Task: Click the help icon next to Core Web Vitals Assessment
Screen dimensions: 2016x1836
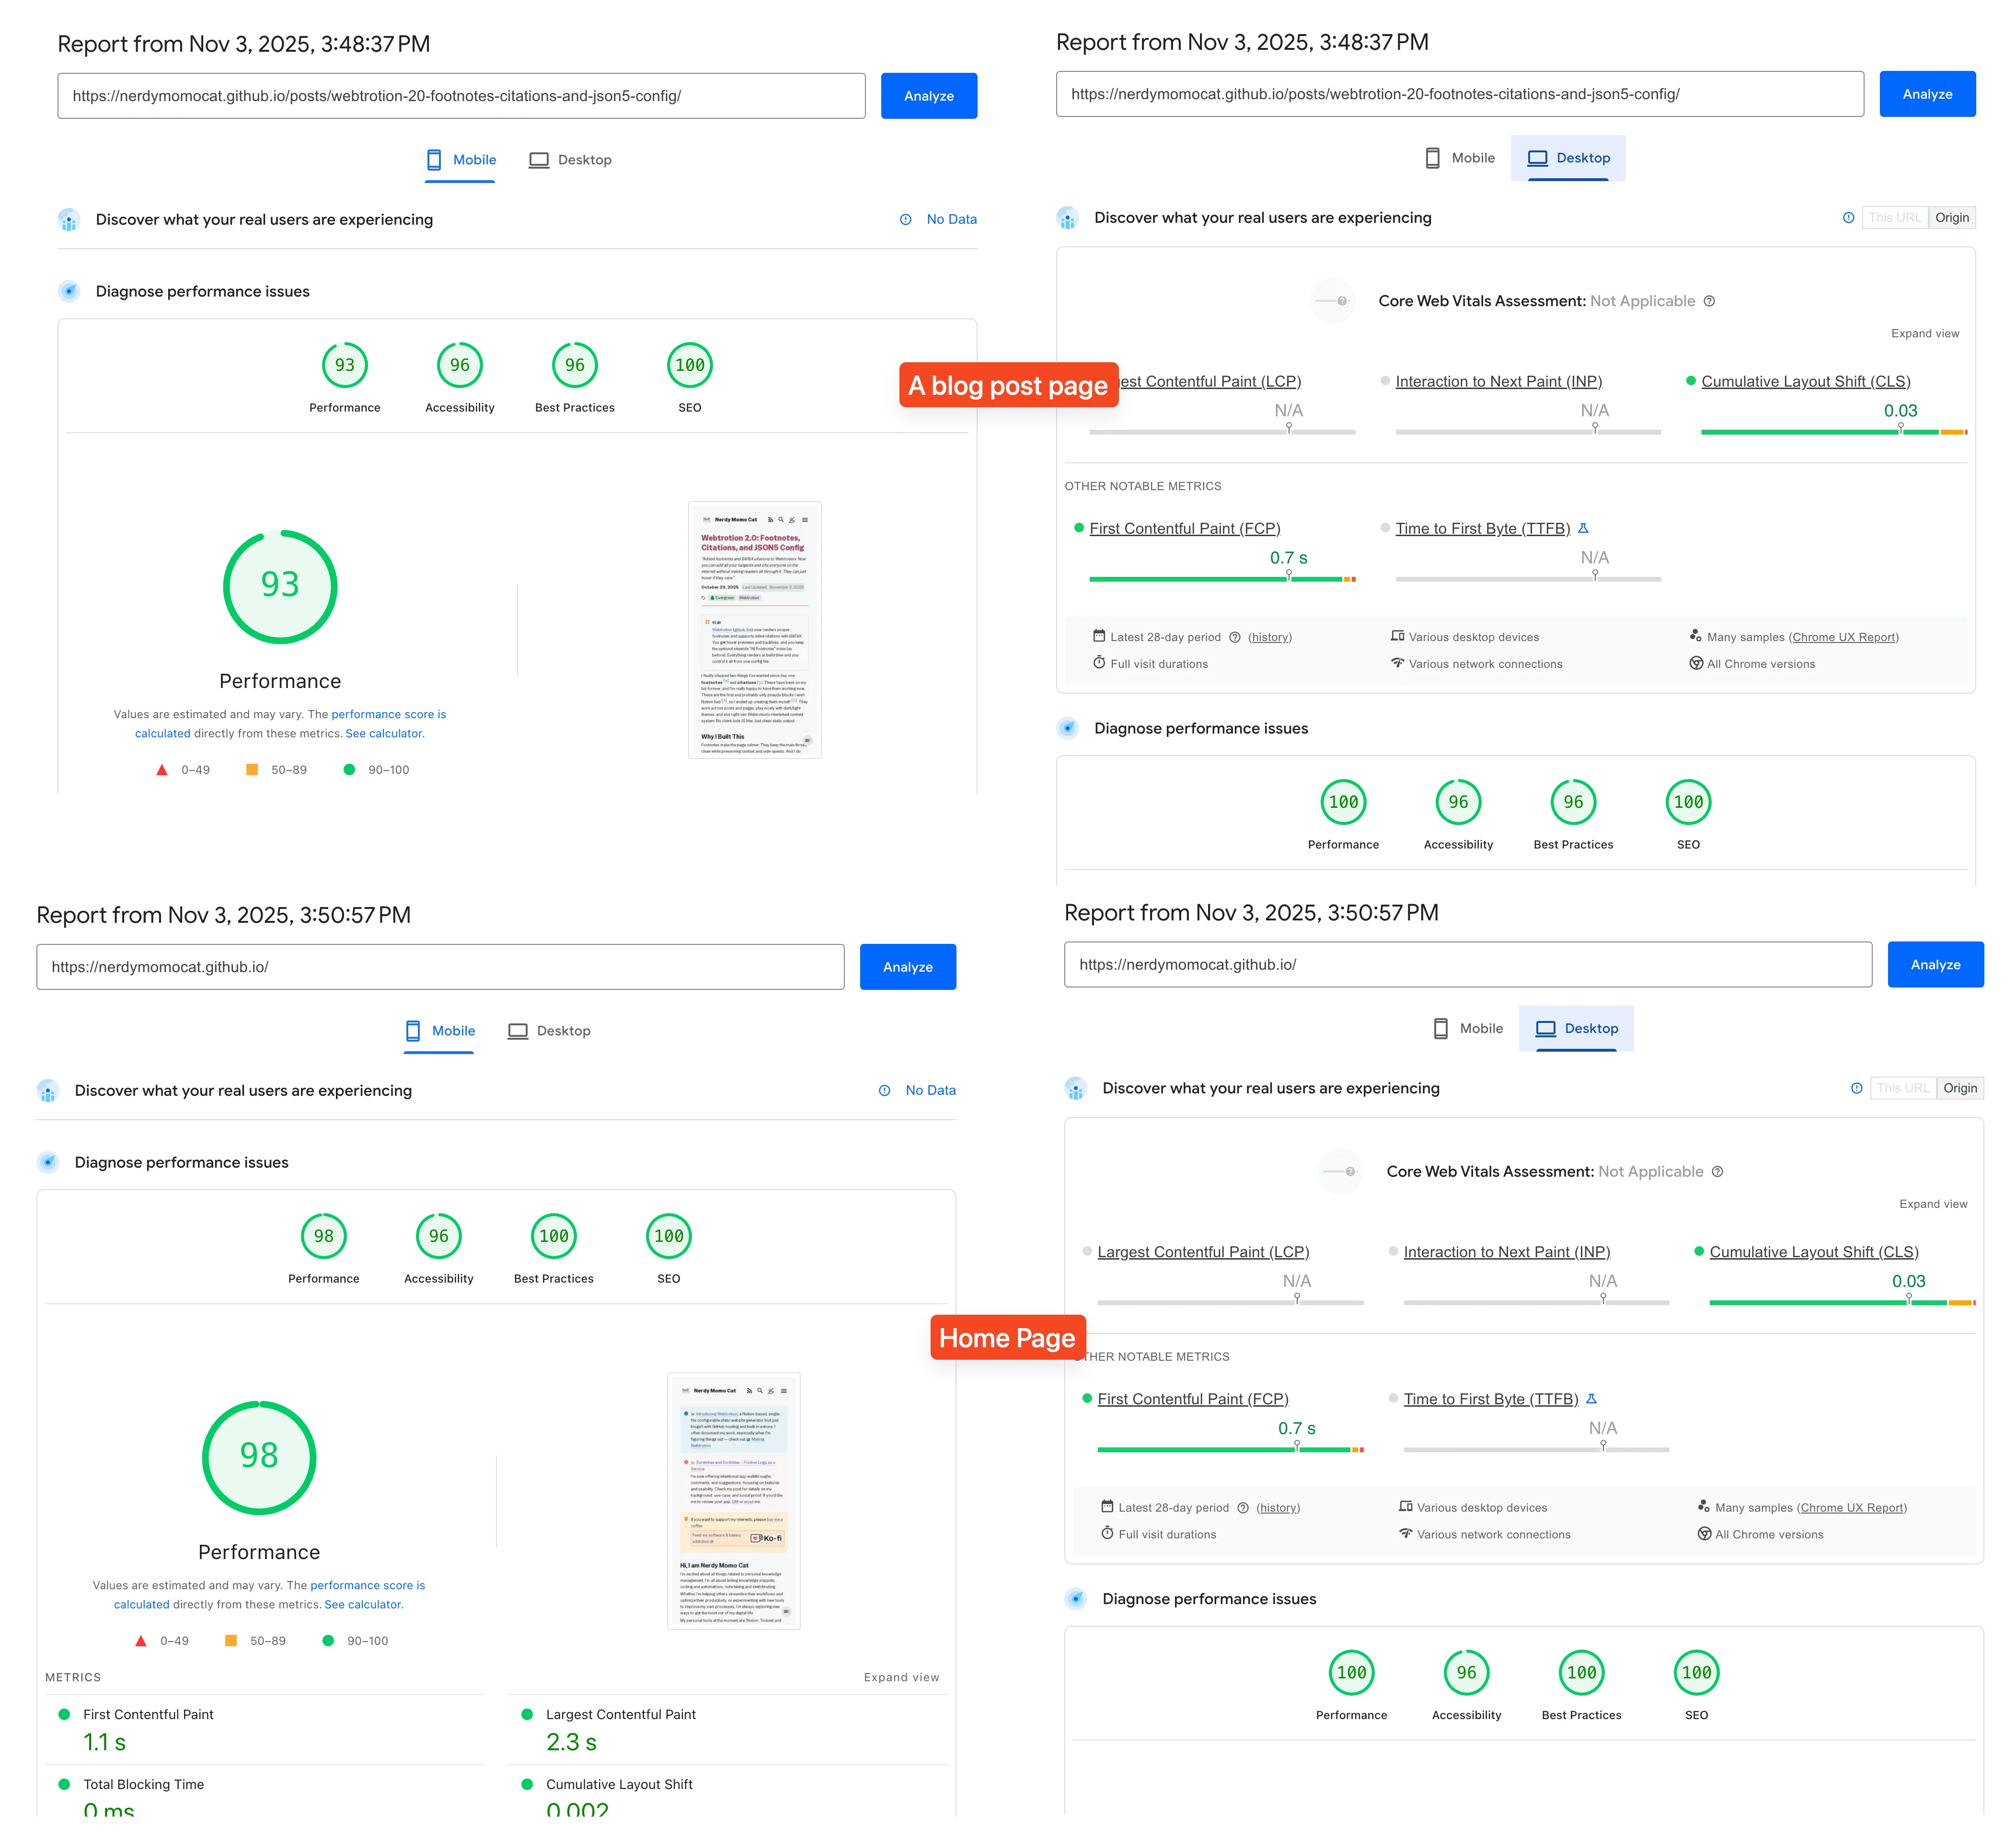Action: [1710, 300]
